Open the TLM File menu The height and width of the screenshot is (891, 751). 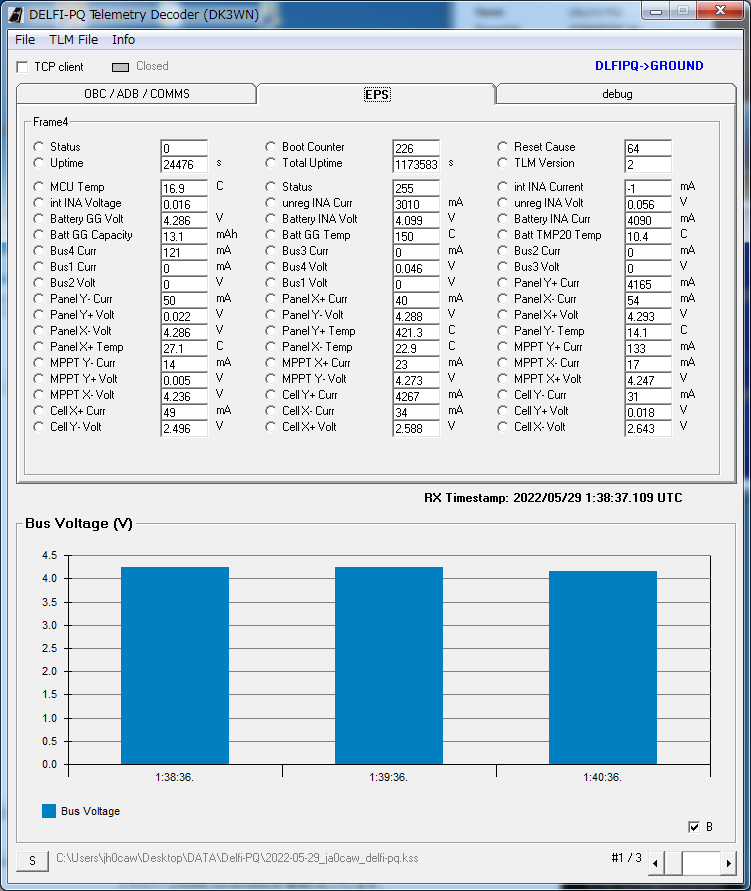pyautogui.click(x=73, y=40)
